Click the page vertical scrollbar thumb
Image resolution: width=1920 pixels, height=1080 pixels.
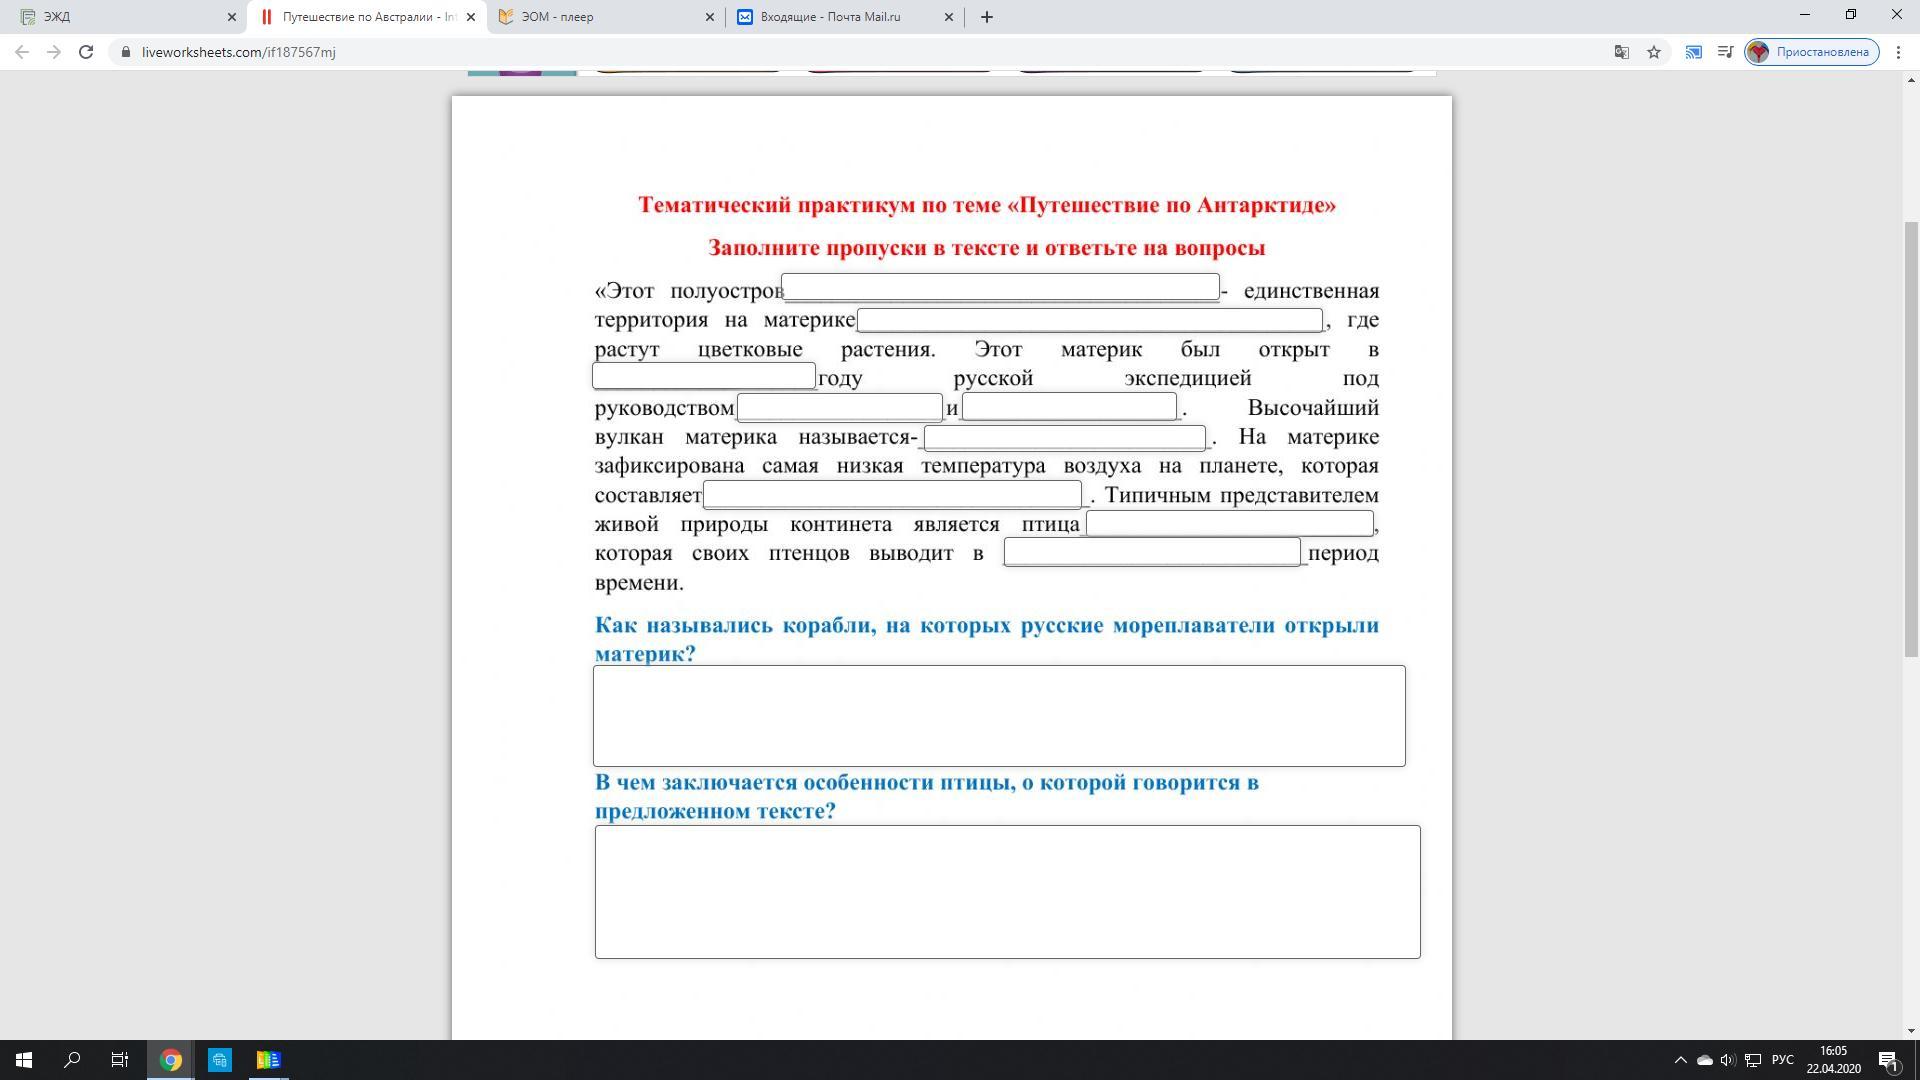pos(1911,440)
